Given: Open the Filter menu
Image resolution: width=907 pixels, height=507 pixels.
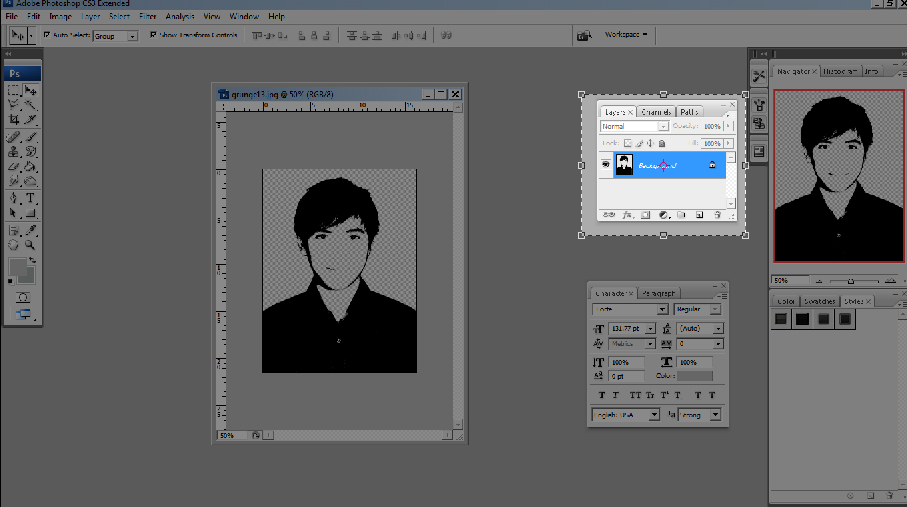Looking at the screenshot, I should click(x=147, y=17).
